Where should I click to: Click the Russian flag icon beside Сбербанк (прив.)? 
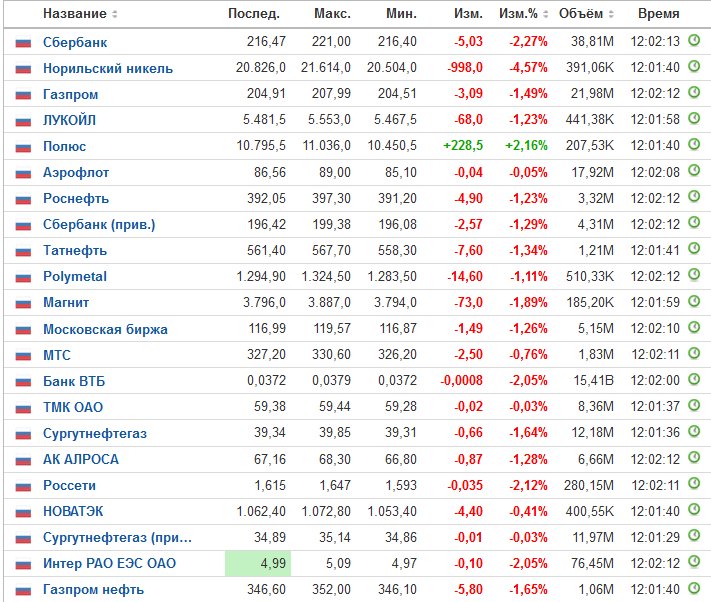[x=23, y=225]
